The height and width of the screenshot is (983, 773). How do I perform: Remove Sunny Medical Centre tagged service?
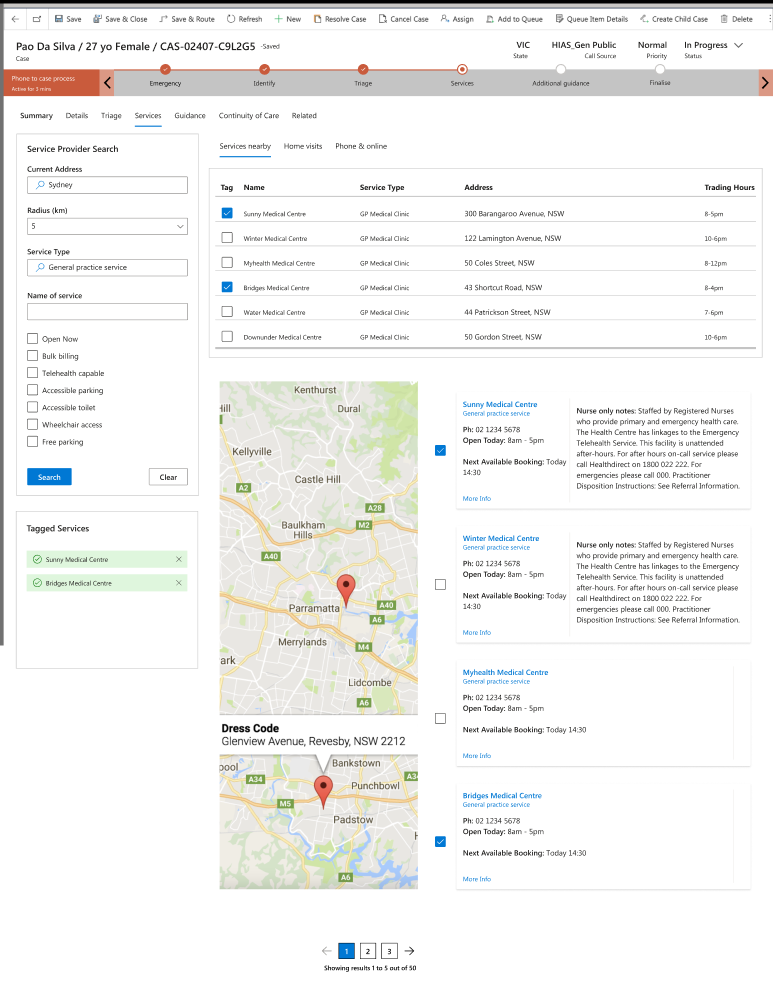coord(179,559)
